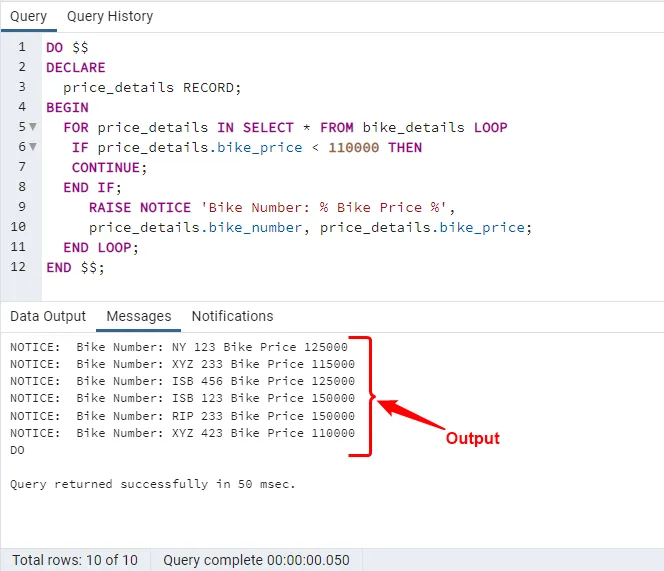The image size is (664, 571).
Task: Click the END LOOP statement
Action: [x=101, y=248]
